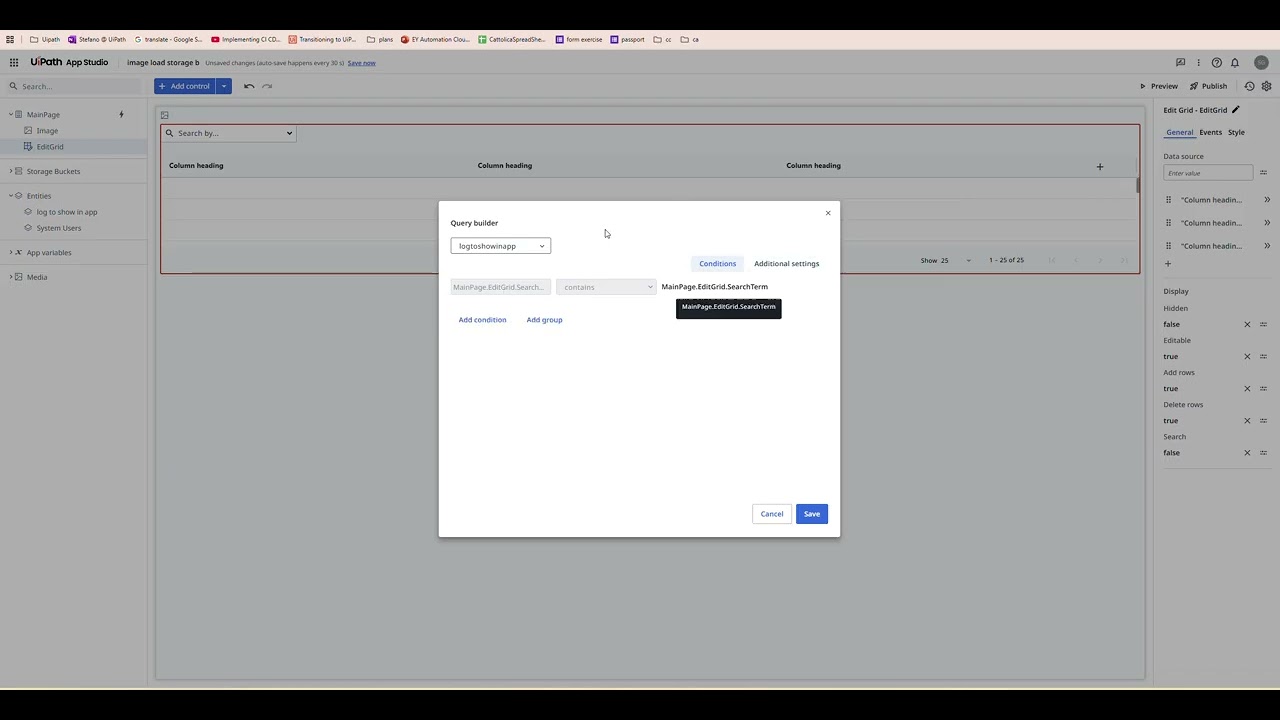
Task: Open the UiPath app launcher grid icon
Action: coord(14,62)
